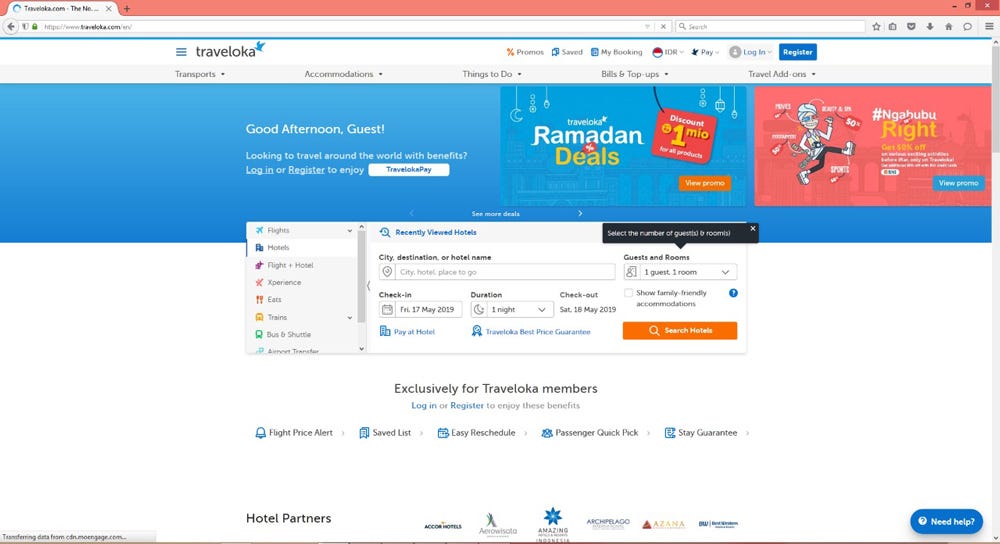Image resolution: width=1000 pixels, height=544 pixels.
Task: Open the Check-in date picker
Action: coord(420,309)
